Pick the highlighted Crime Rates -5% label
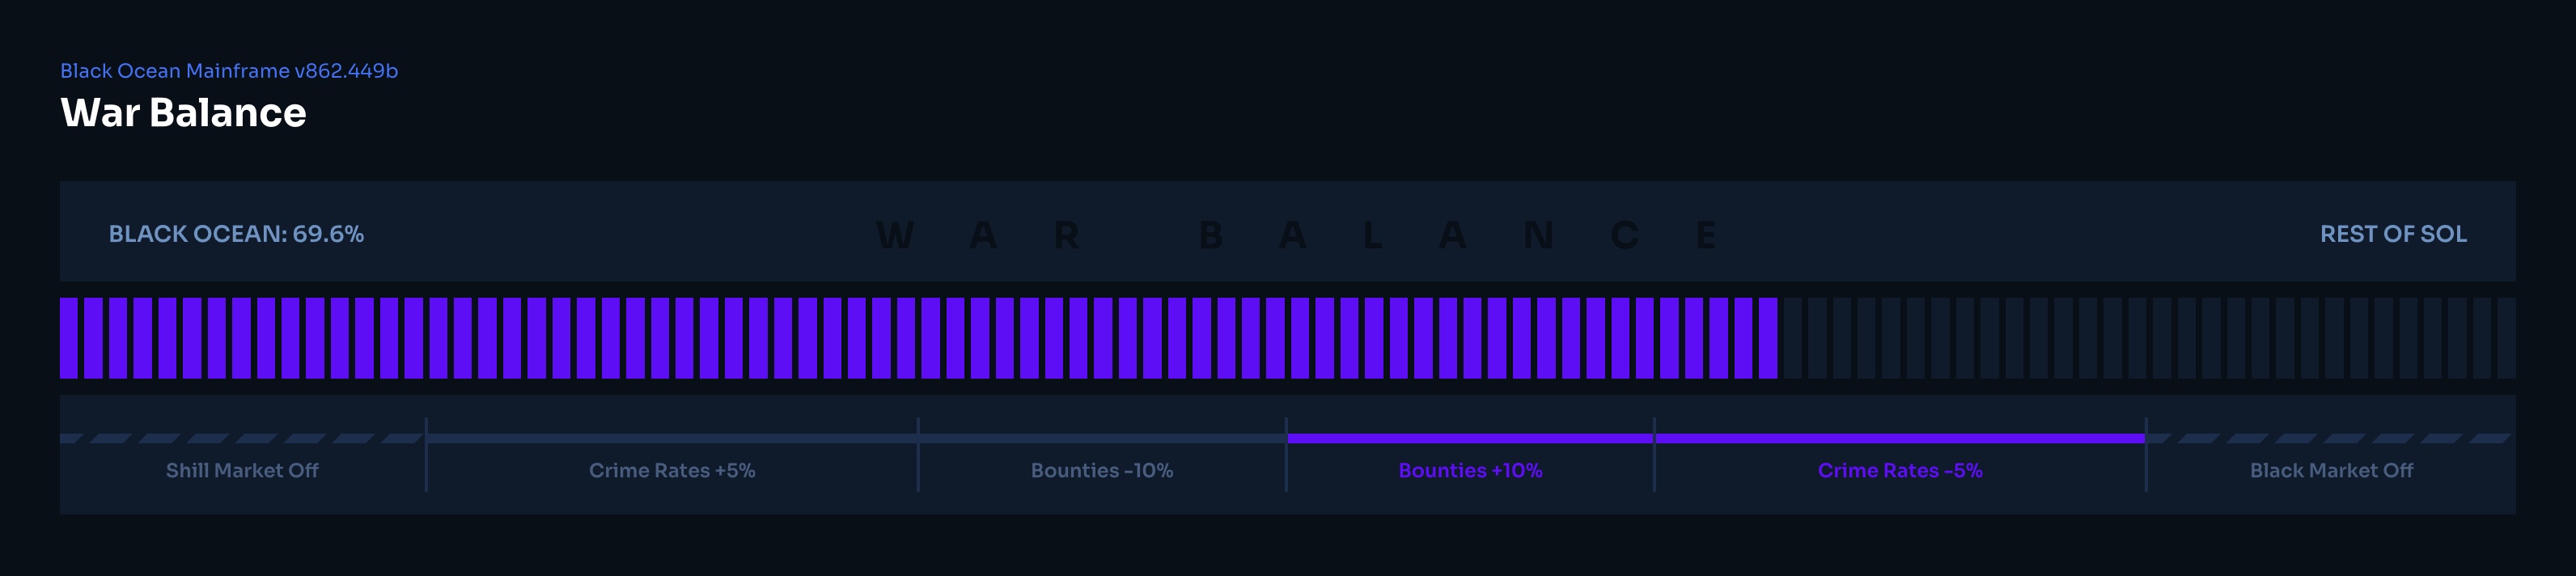The height and width of the screenshot is (576, 2576). (x=1899, y=470)
